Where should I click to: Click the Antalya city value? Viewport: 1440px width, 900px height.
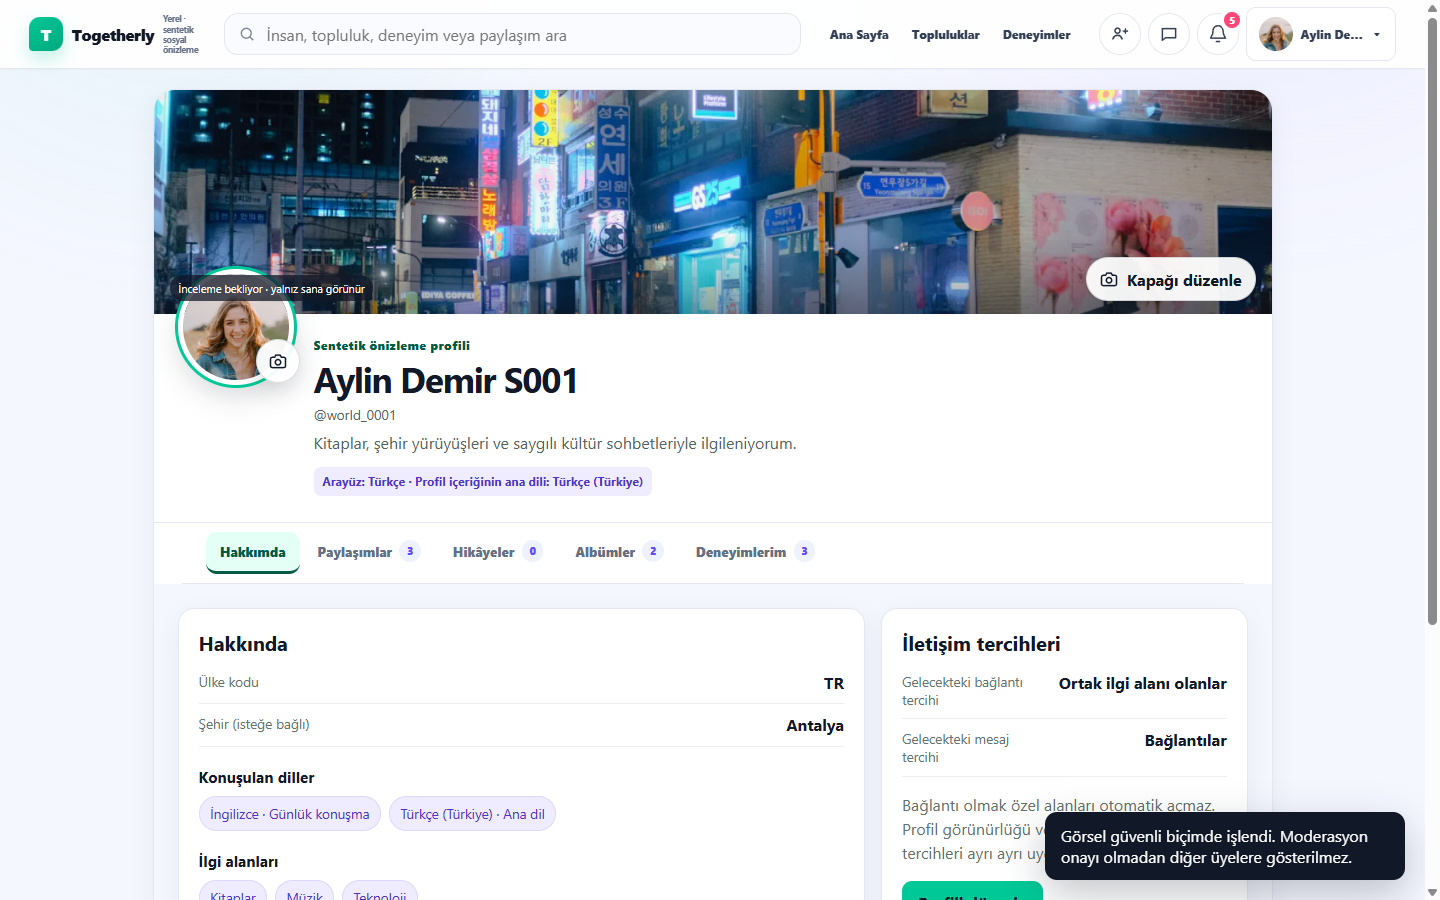coord(815,726)
